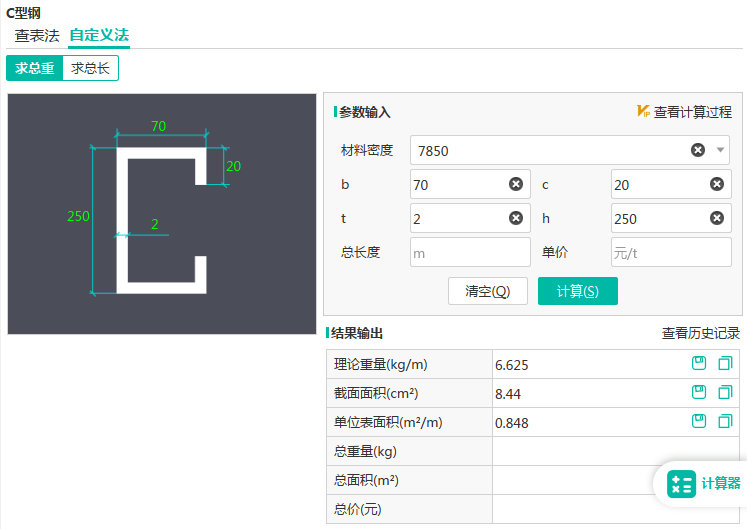
Task: Click the 6.625 theoretical weight value
Action: coord(512,365)
